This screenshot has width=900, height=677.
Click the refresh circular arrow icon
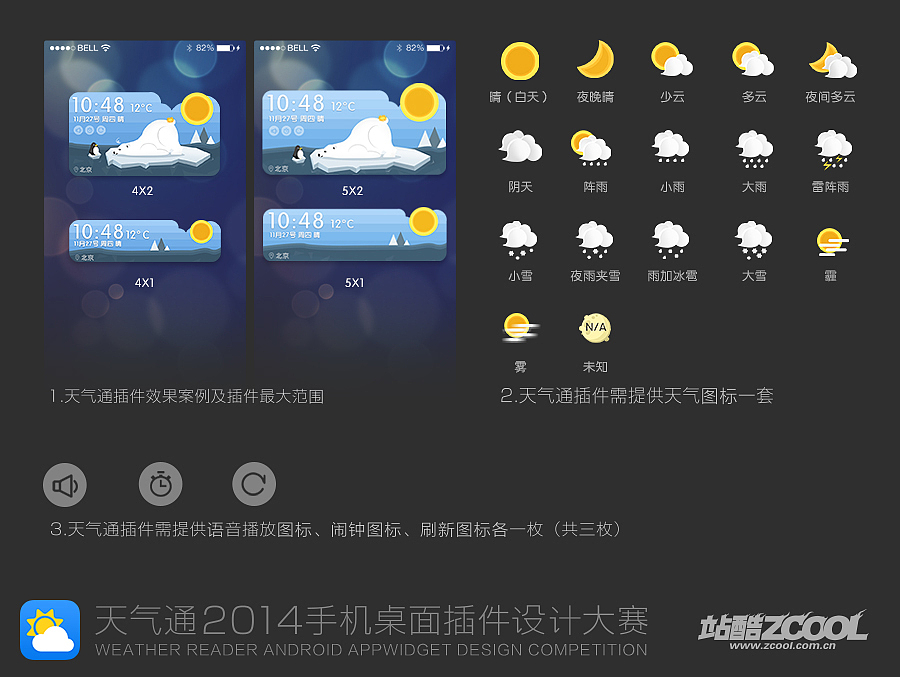254,484
